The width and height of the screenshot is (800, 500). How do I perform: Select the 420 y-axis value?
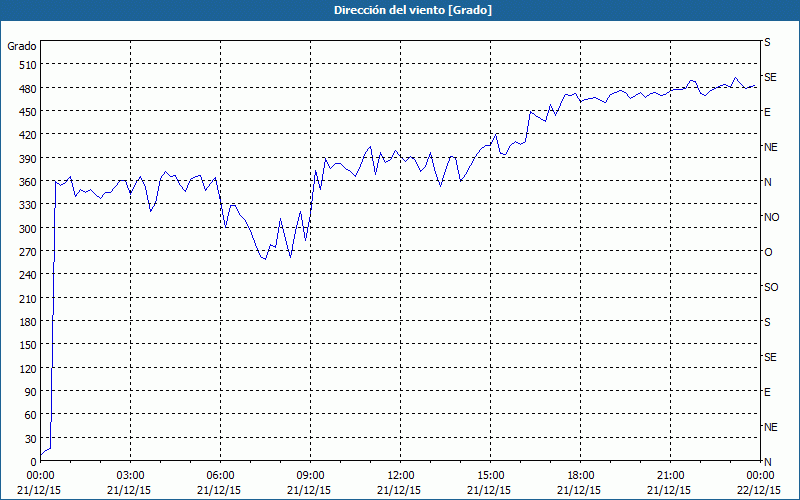[x=29, y=135]
